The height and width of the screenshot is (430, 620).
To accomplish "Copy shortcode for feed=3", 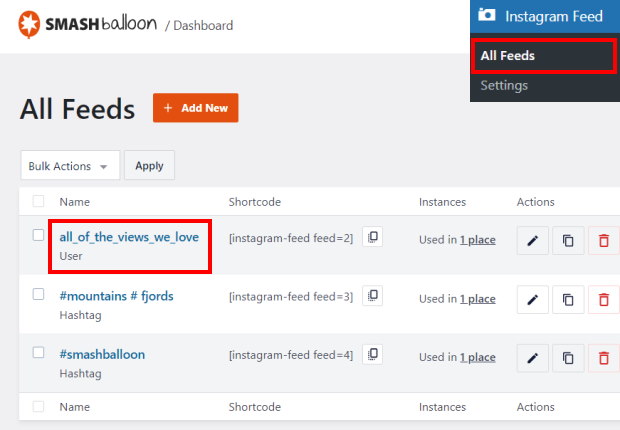I will coord(372,296).
